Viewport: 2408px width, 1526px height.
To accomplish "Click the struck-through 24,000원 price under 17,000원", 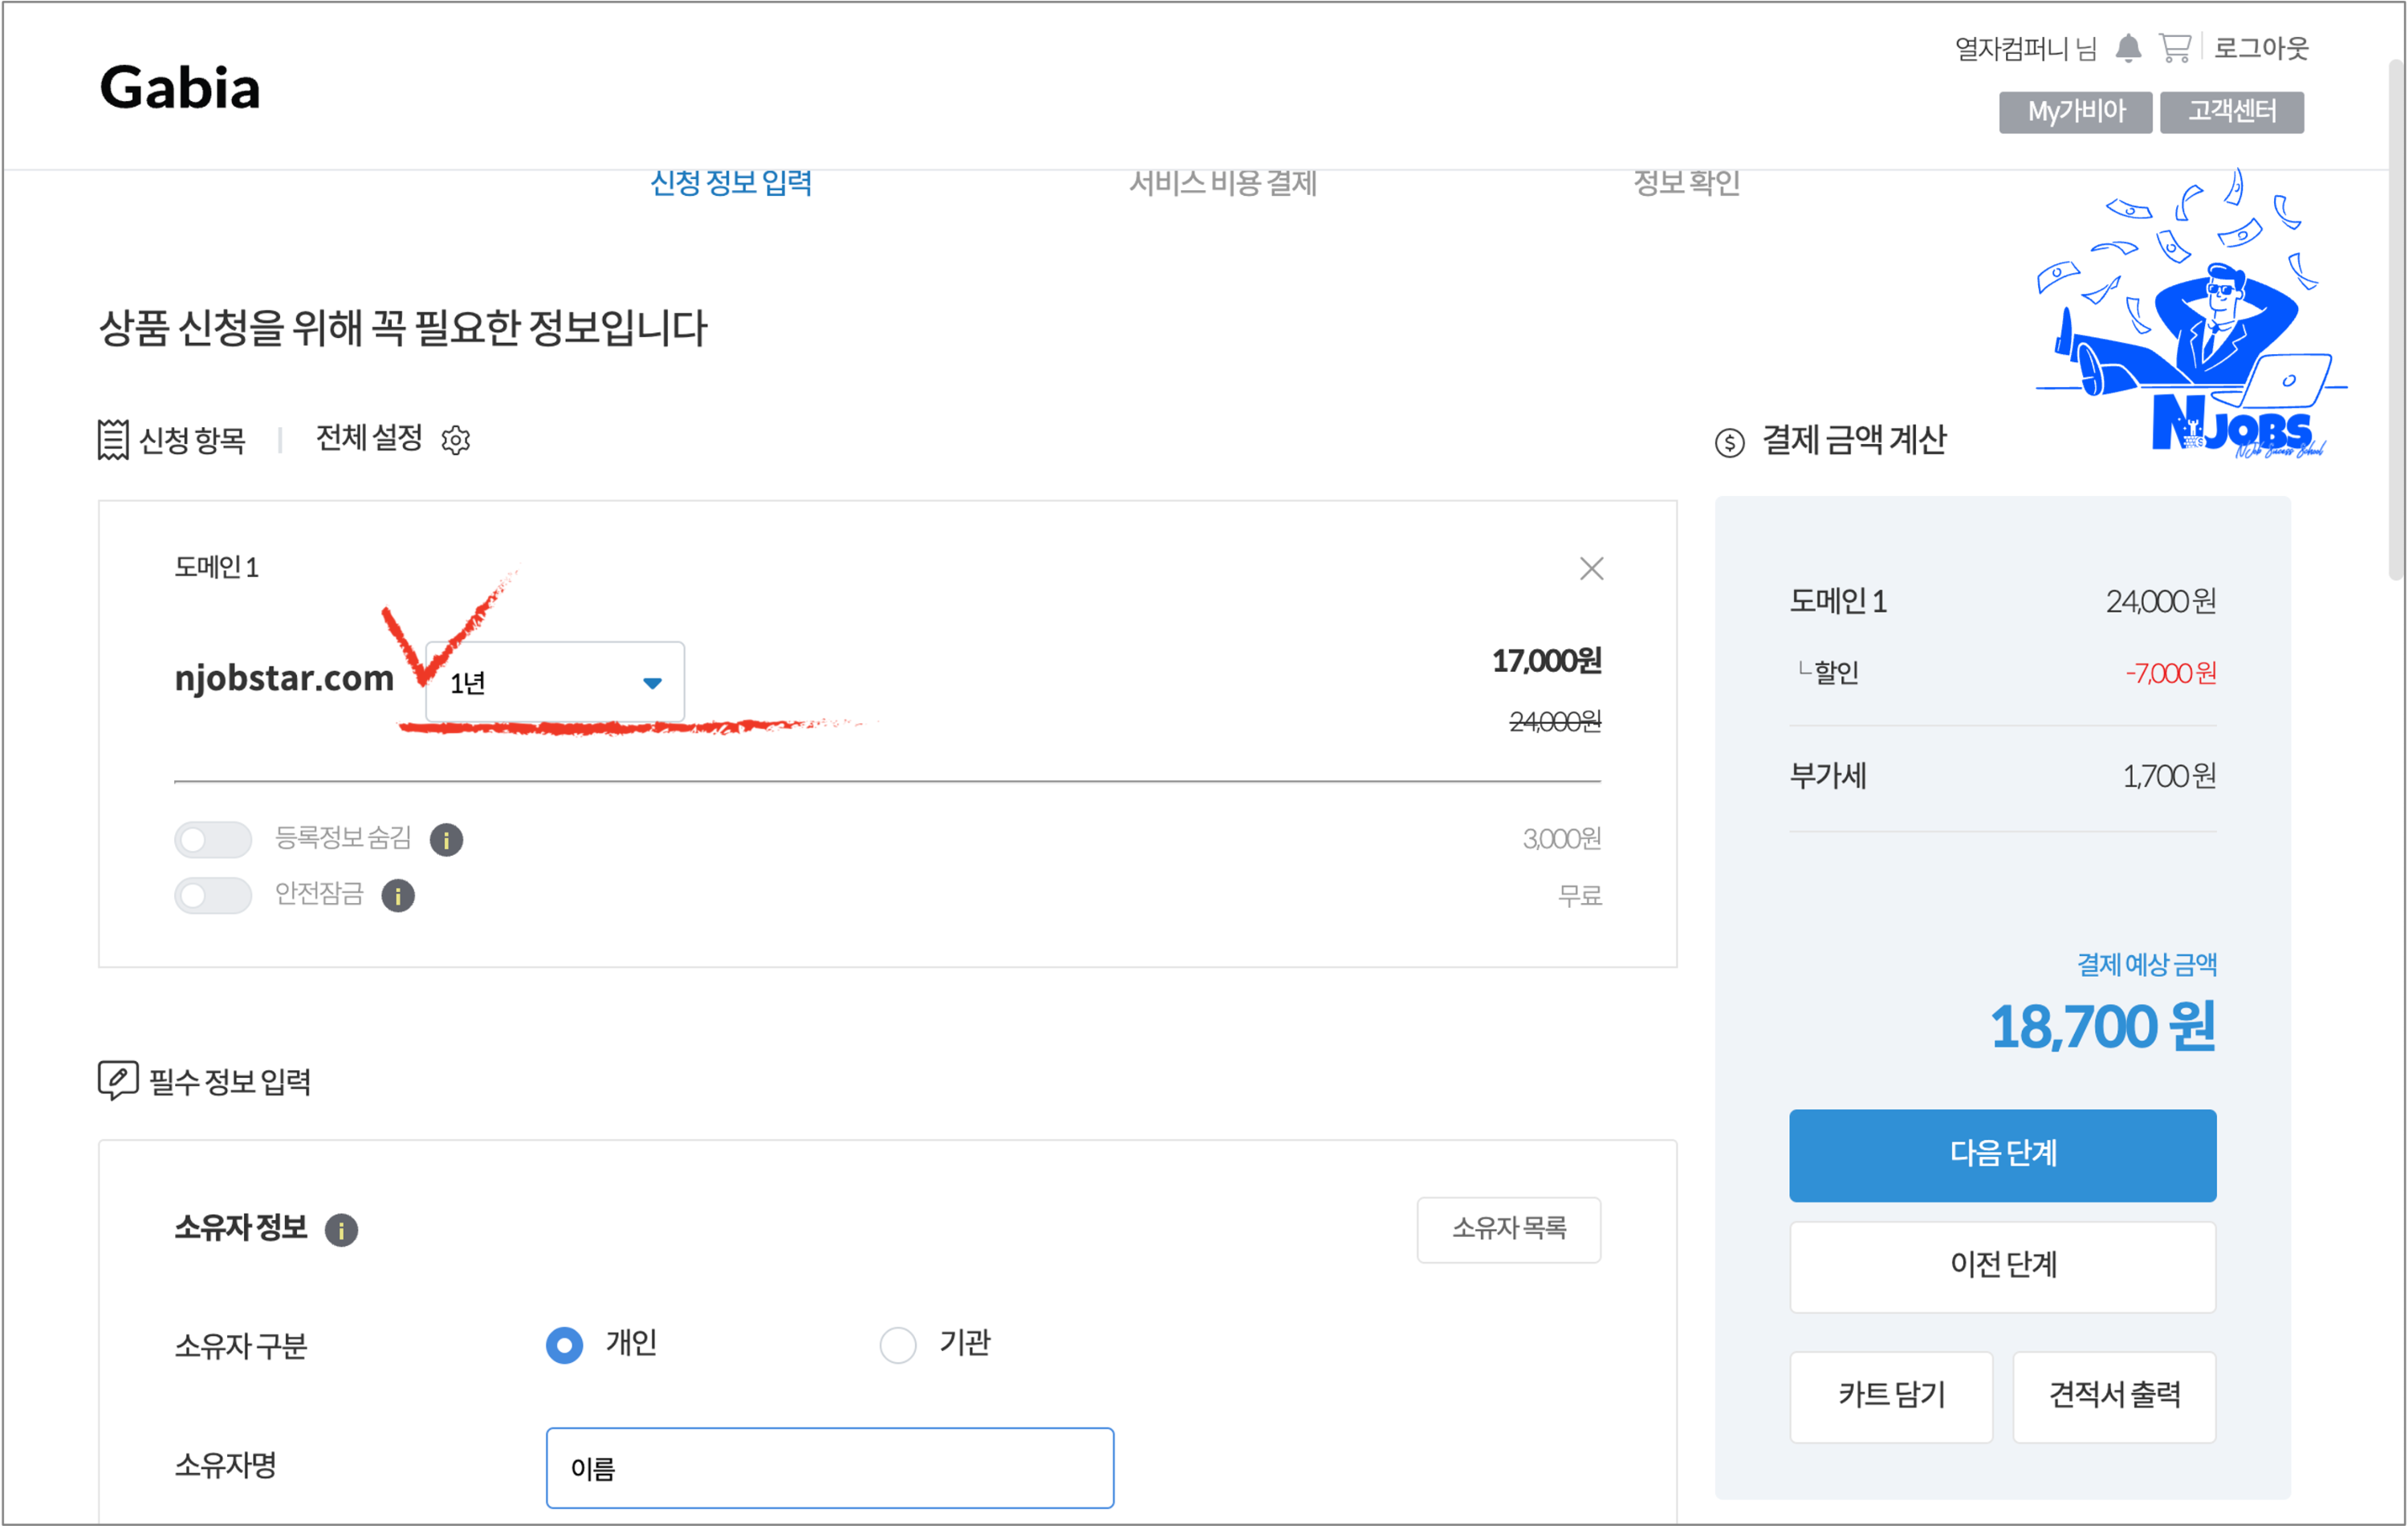I will click(1554, 721).
